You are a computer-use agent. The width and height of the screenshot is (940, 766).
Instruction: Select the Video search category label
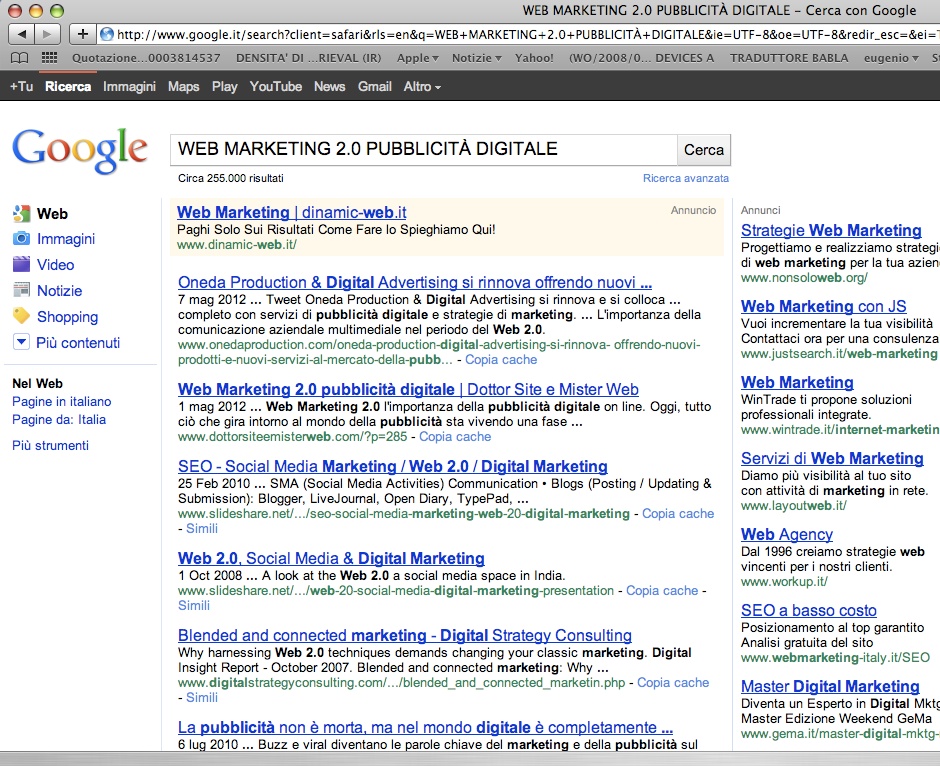(56, 265)
